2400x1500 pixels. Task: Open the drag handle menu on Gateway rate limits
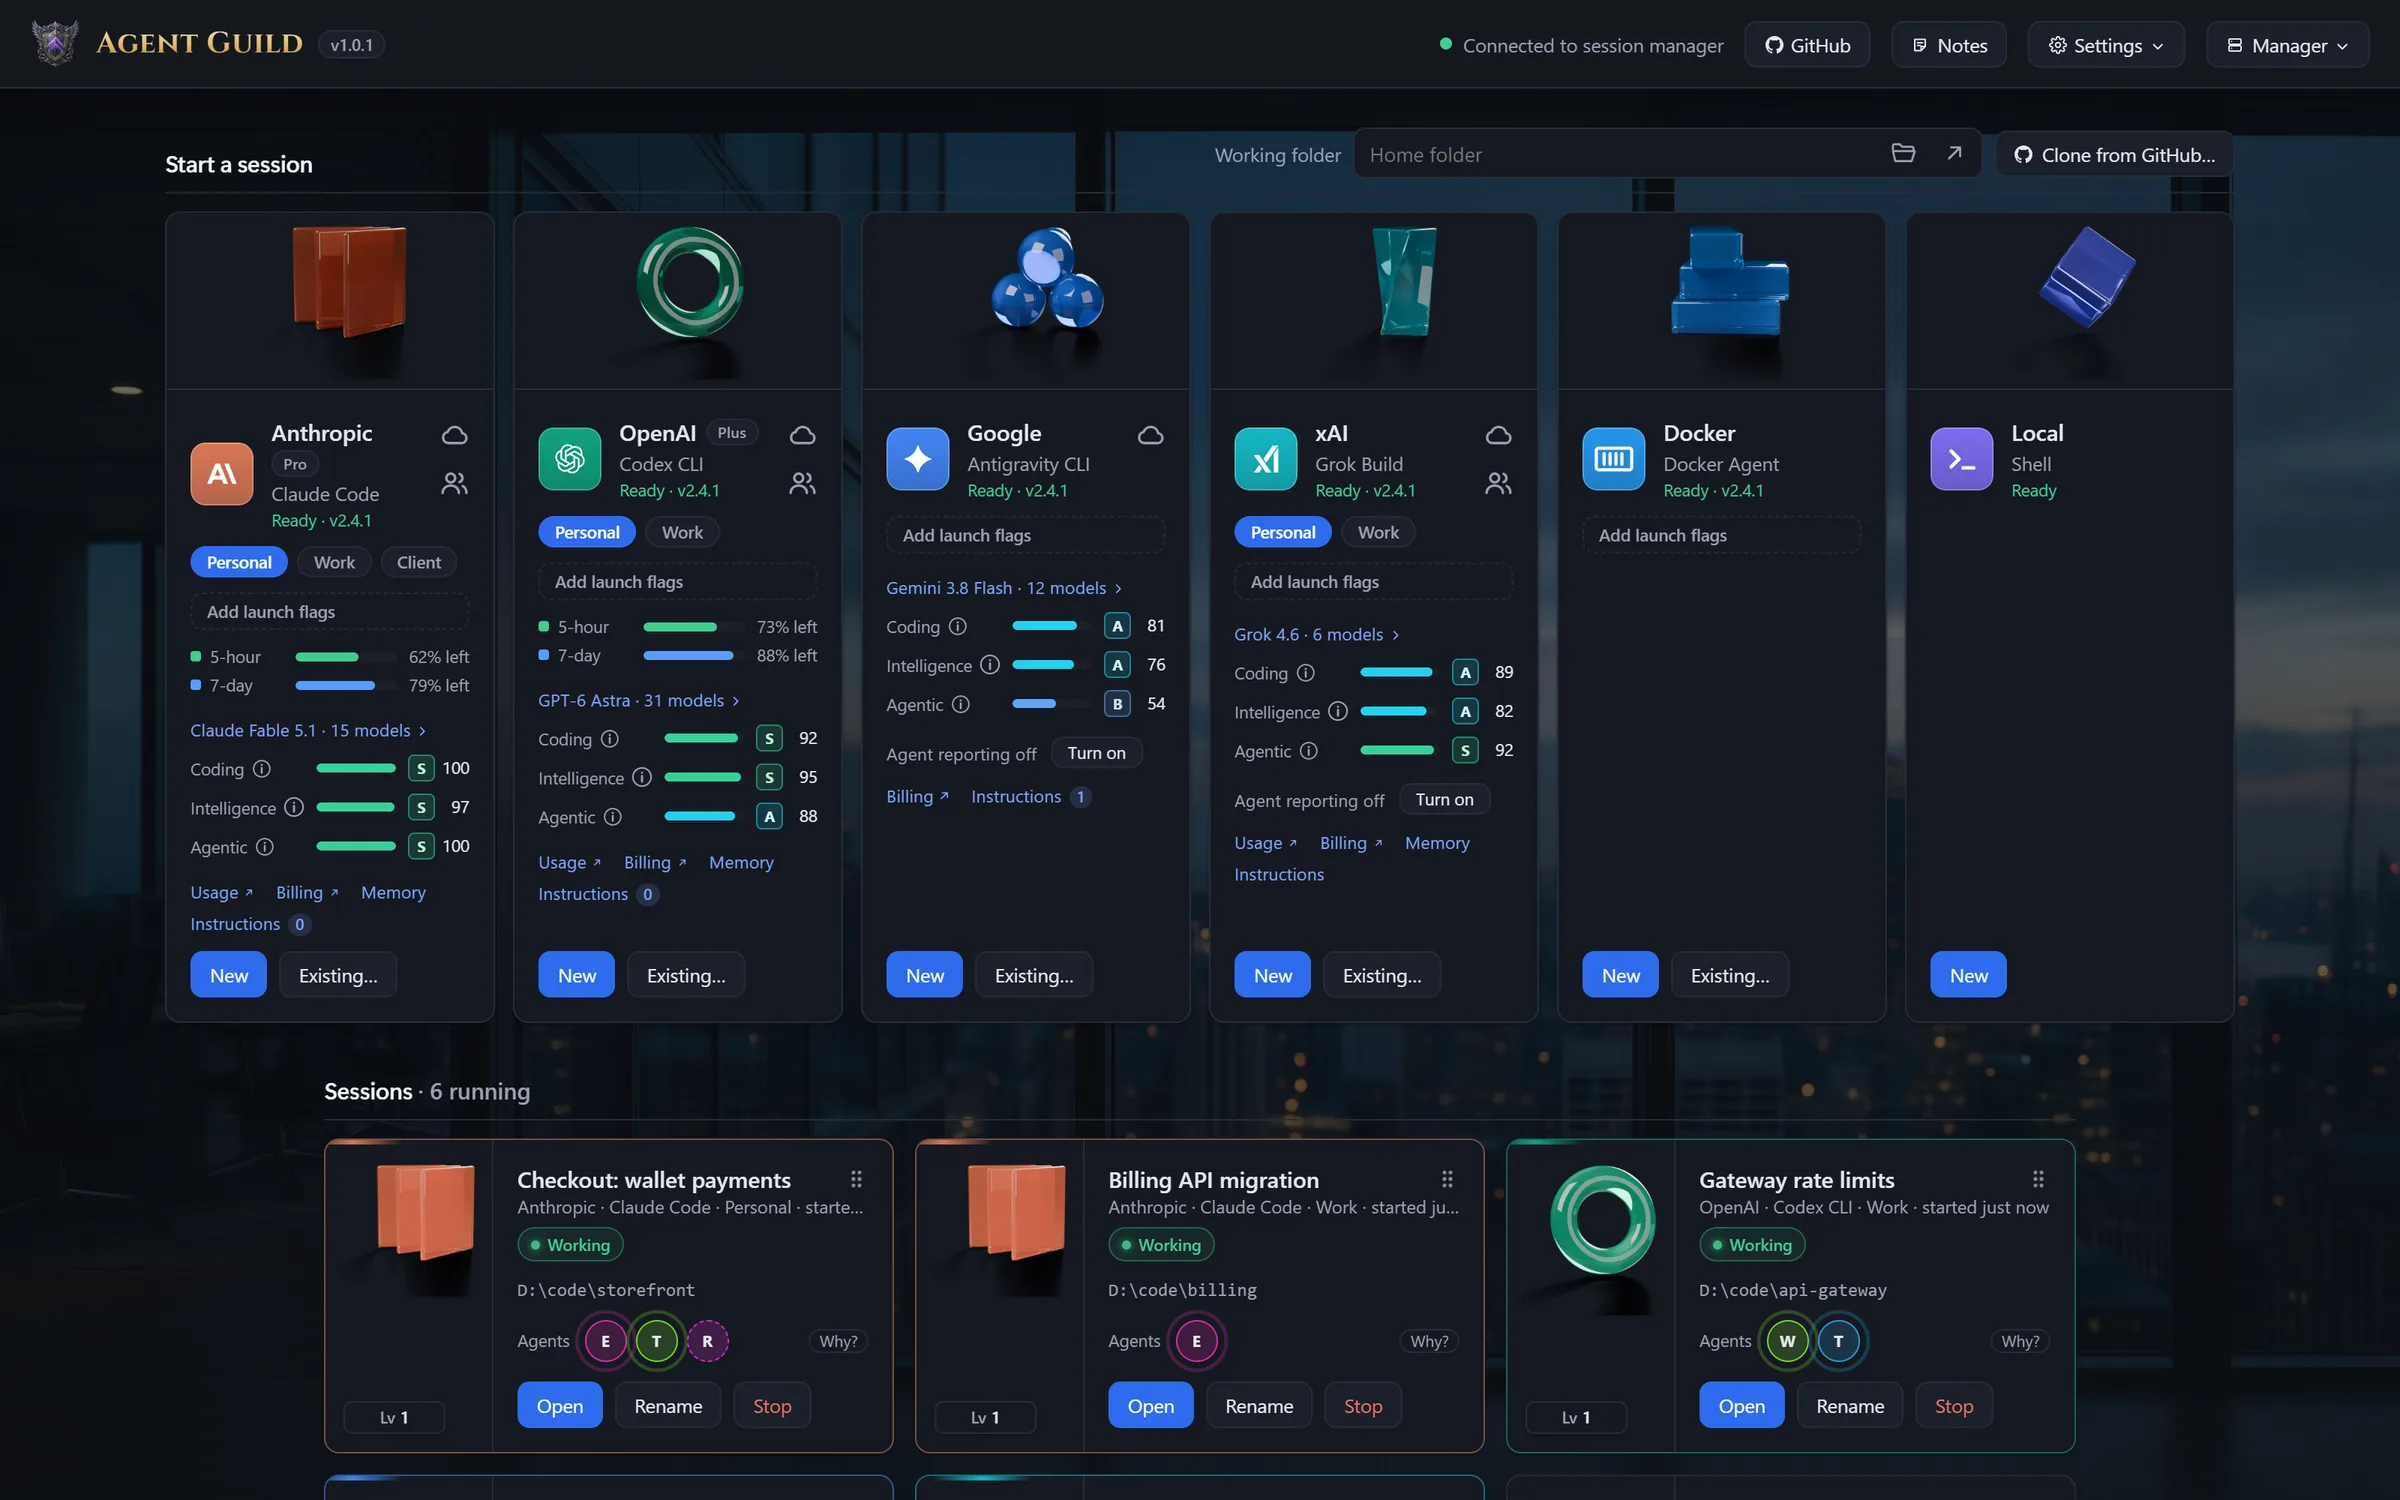pyautogui.click(x=2038, y=1179)
